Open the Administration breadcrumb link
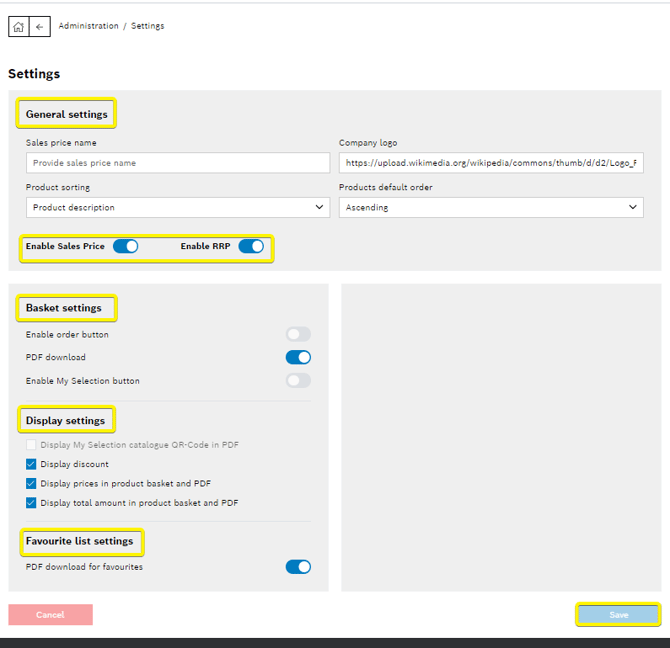This screenshot has width=670, height=648. (88, 26)
